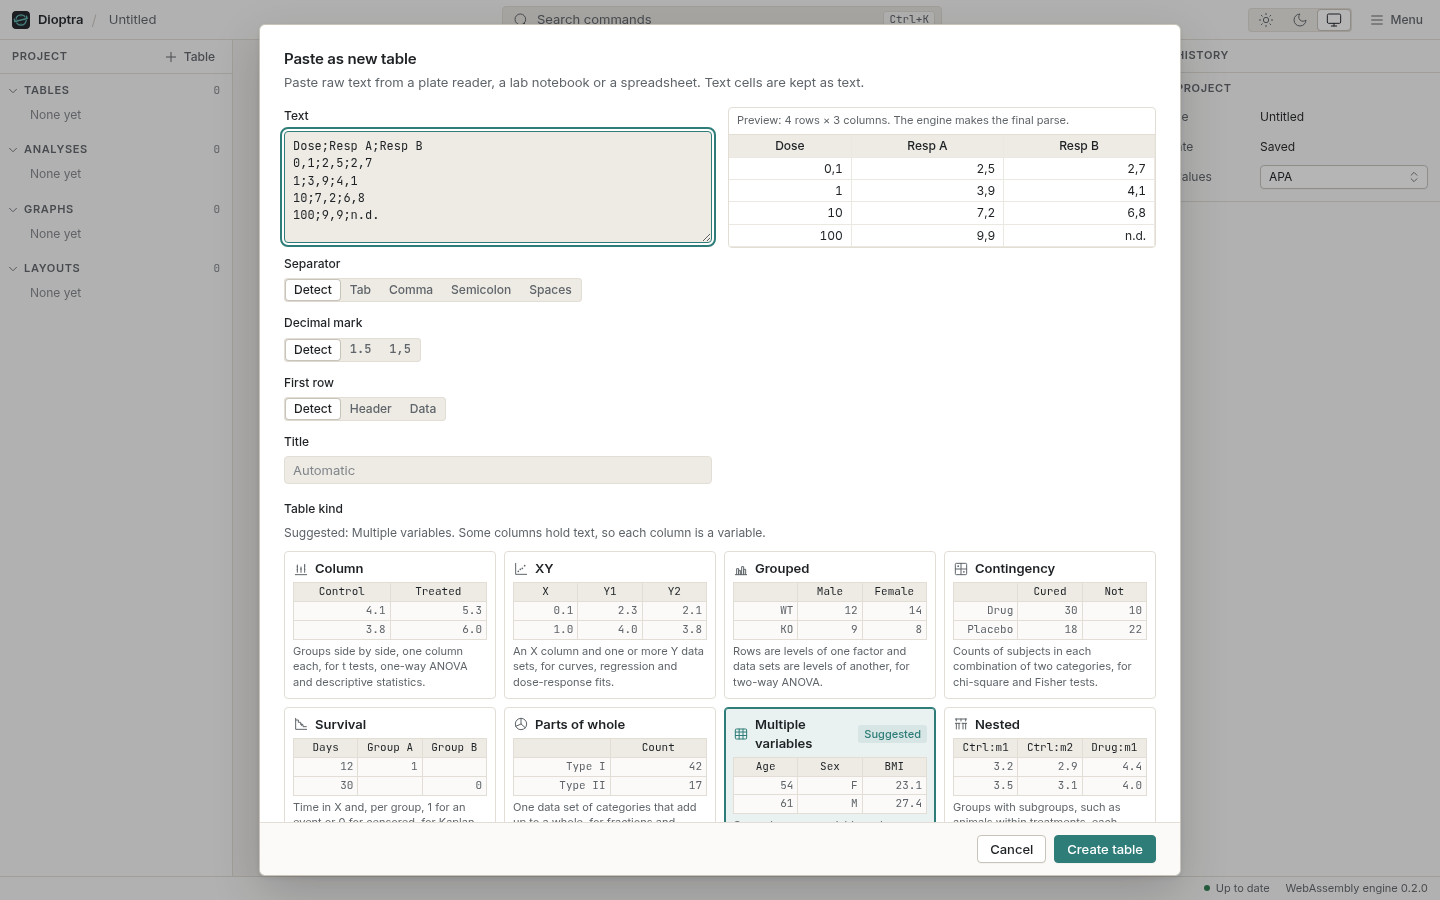Click the Contingency grid icon
The image size is (1440, 900).
click(x=961, y=569)
